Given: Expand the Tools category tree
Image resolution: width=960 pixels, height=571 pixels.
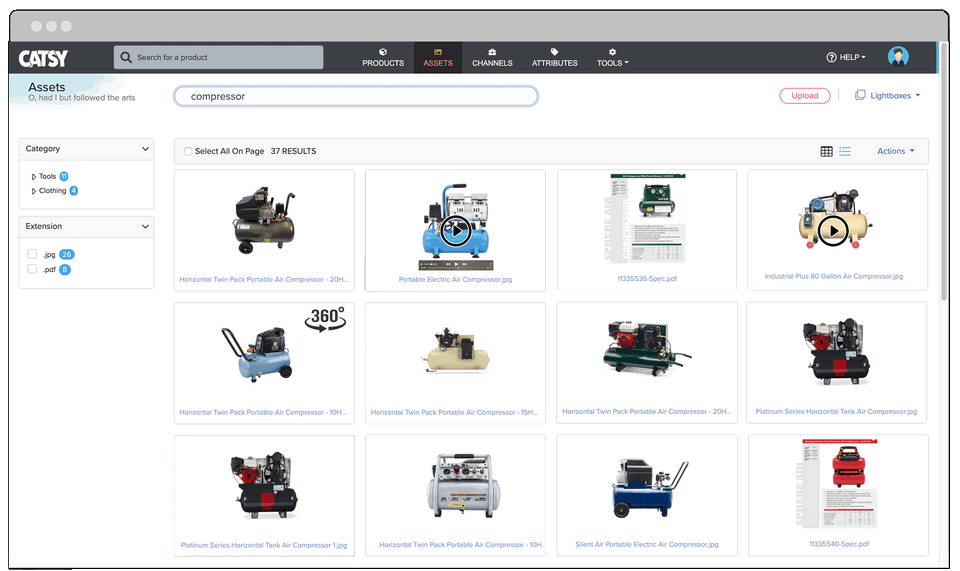Looking at the screenshot, I should click(34, 177).
